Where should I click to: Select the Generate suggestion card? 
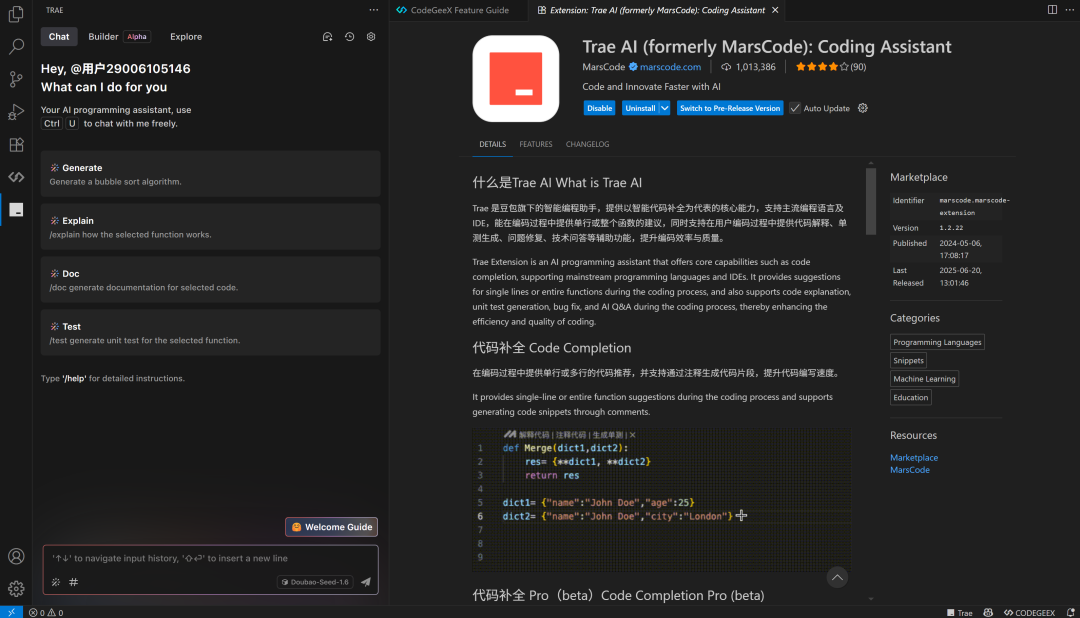coord(211,174)
